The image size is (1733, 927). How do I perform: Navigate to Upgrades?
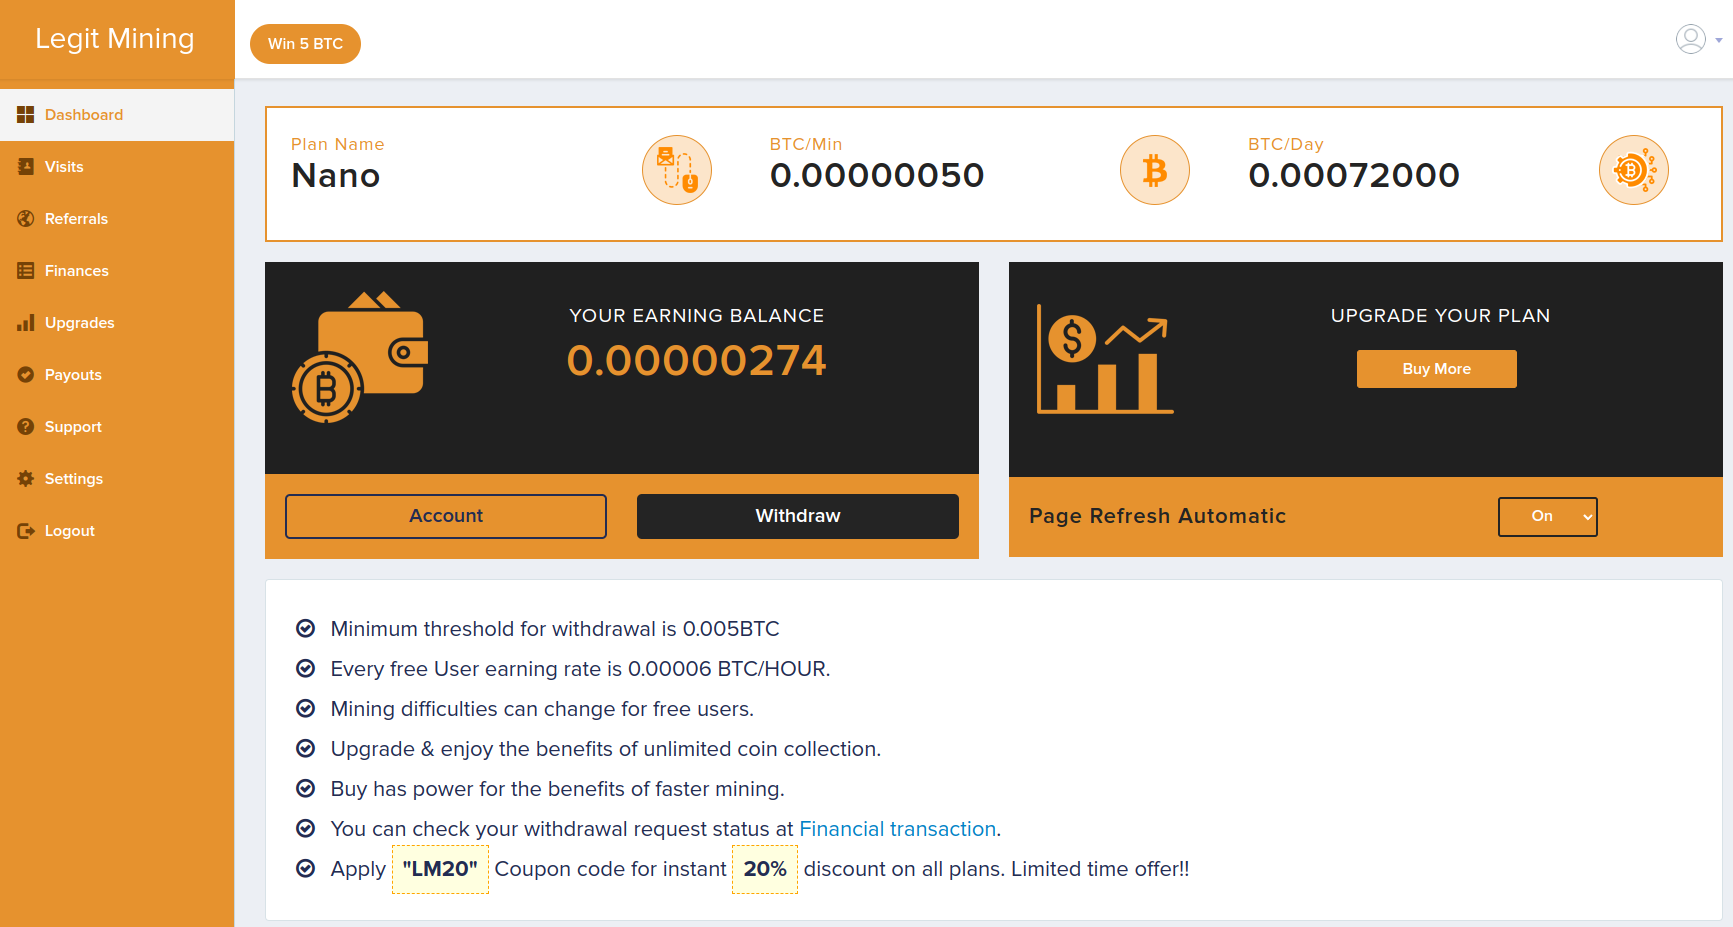(x=117, y=323)
